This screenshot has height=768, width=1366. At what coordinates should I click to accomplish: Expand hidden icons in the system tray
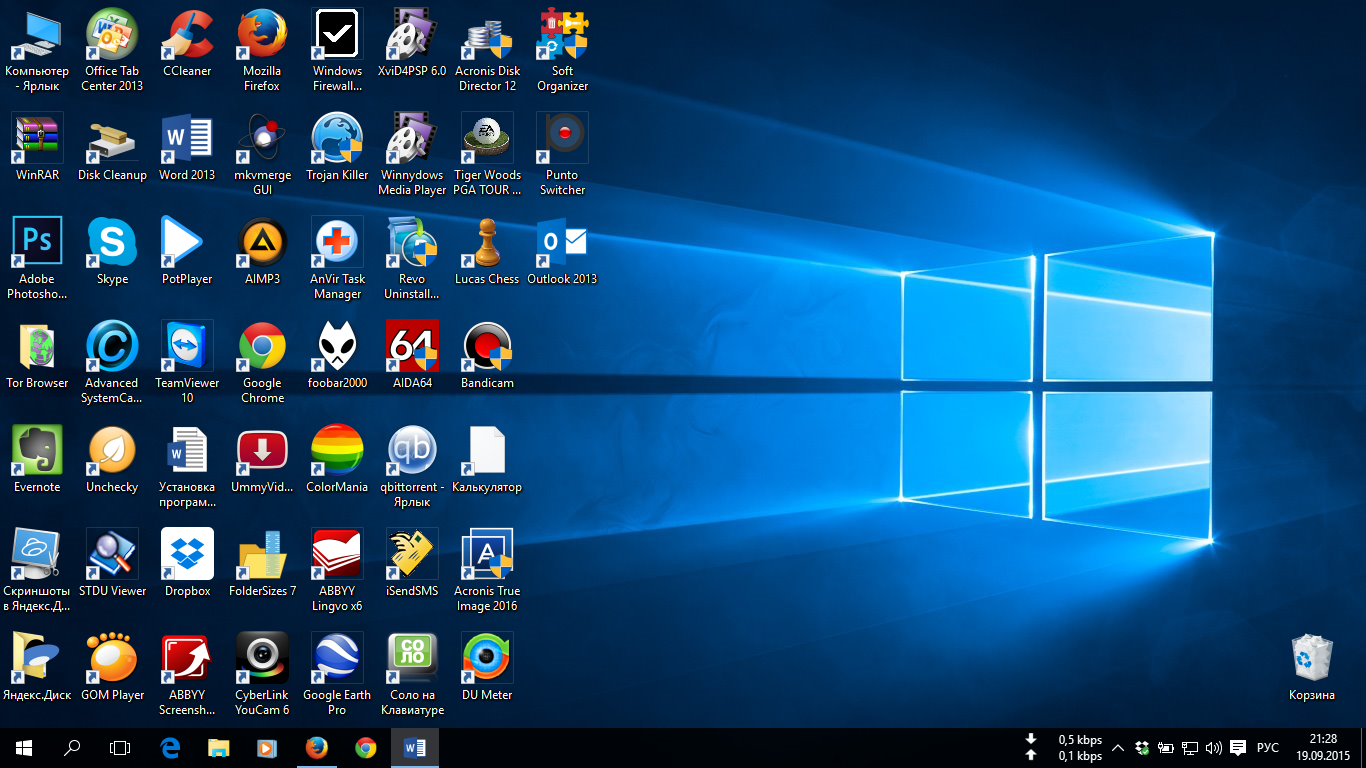click(1118, 747)
